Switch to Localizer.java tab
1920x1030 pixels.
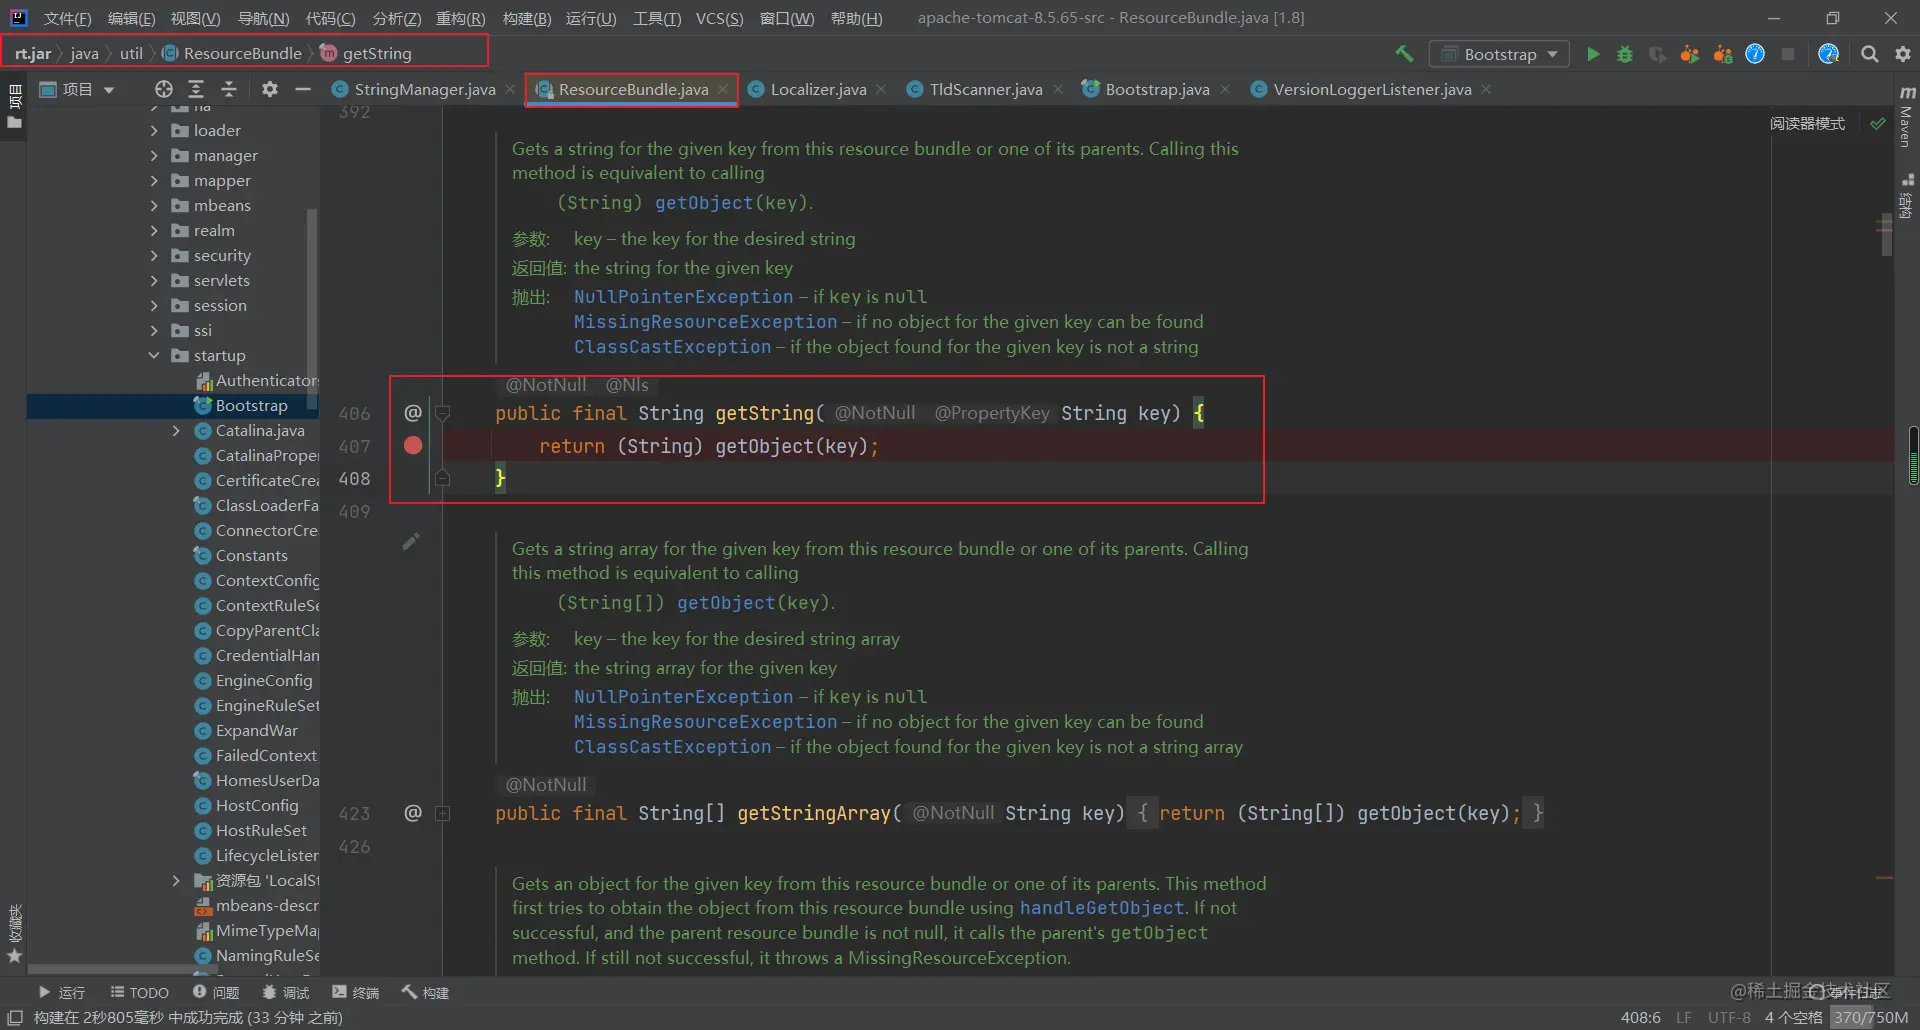[x=818, y=89]
